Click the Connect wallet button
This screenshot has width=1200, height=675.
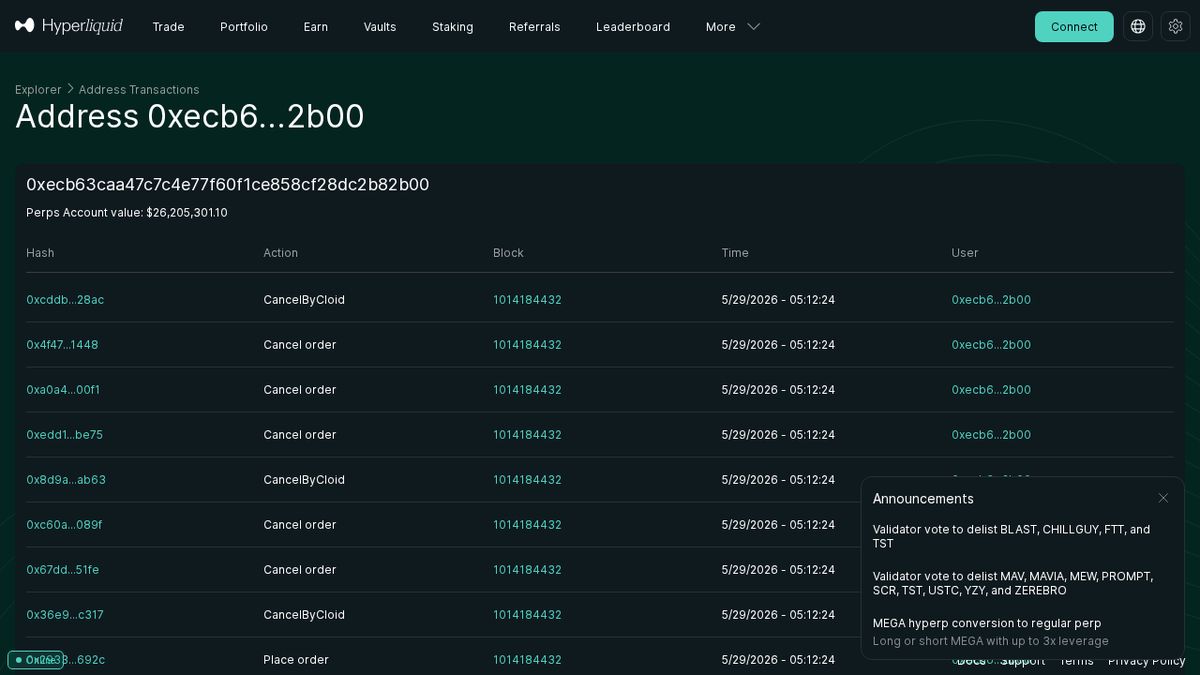click(1074, 27)
